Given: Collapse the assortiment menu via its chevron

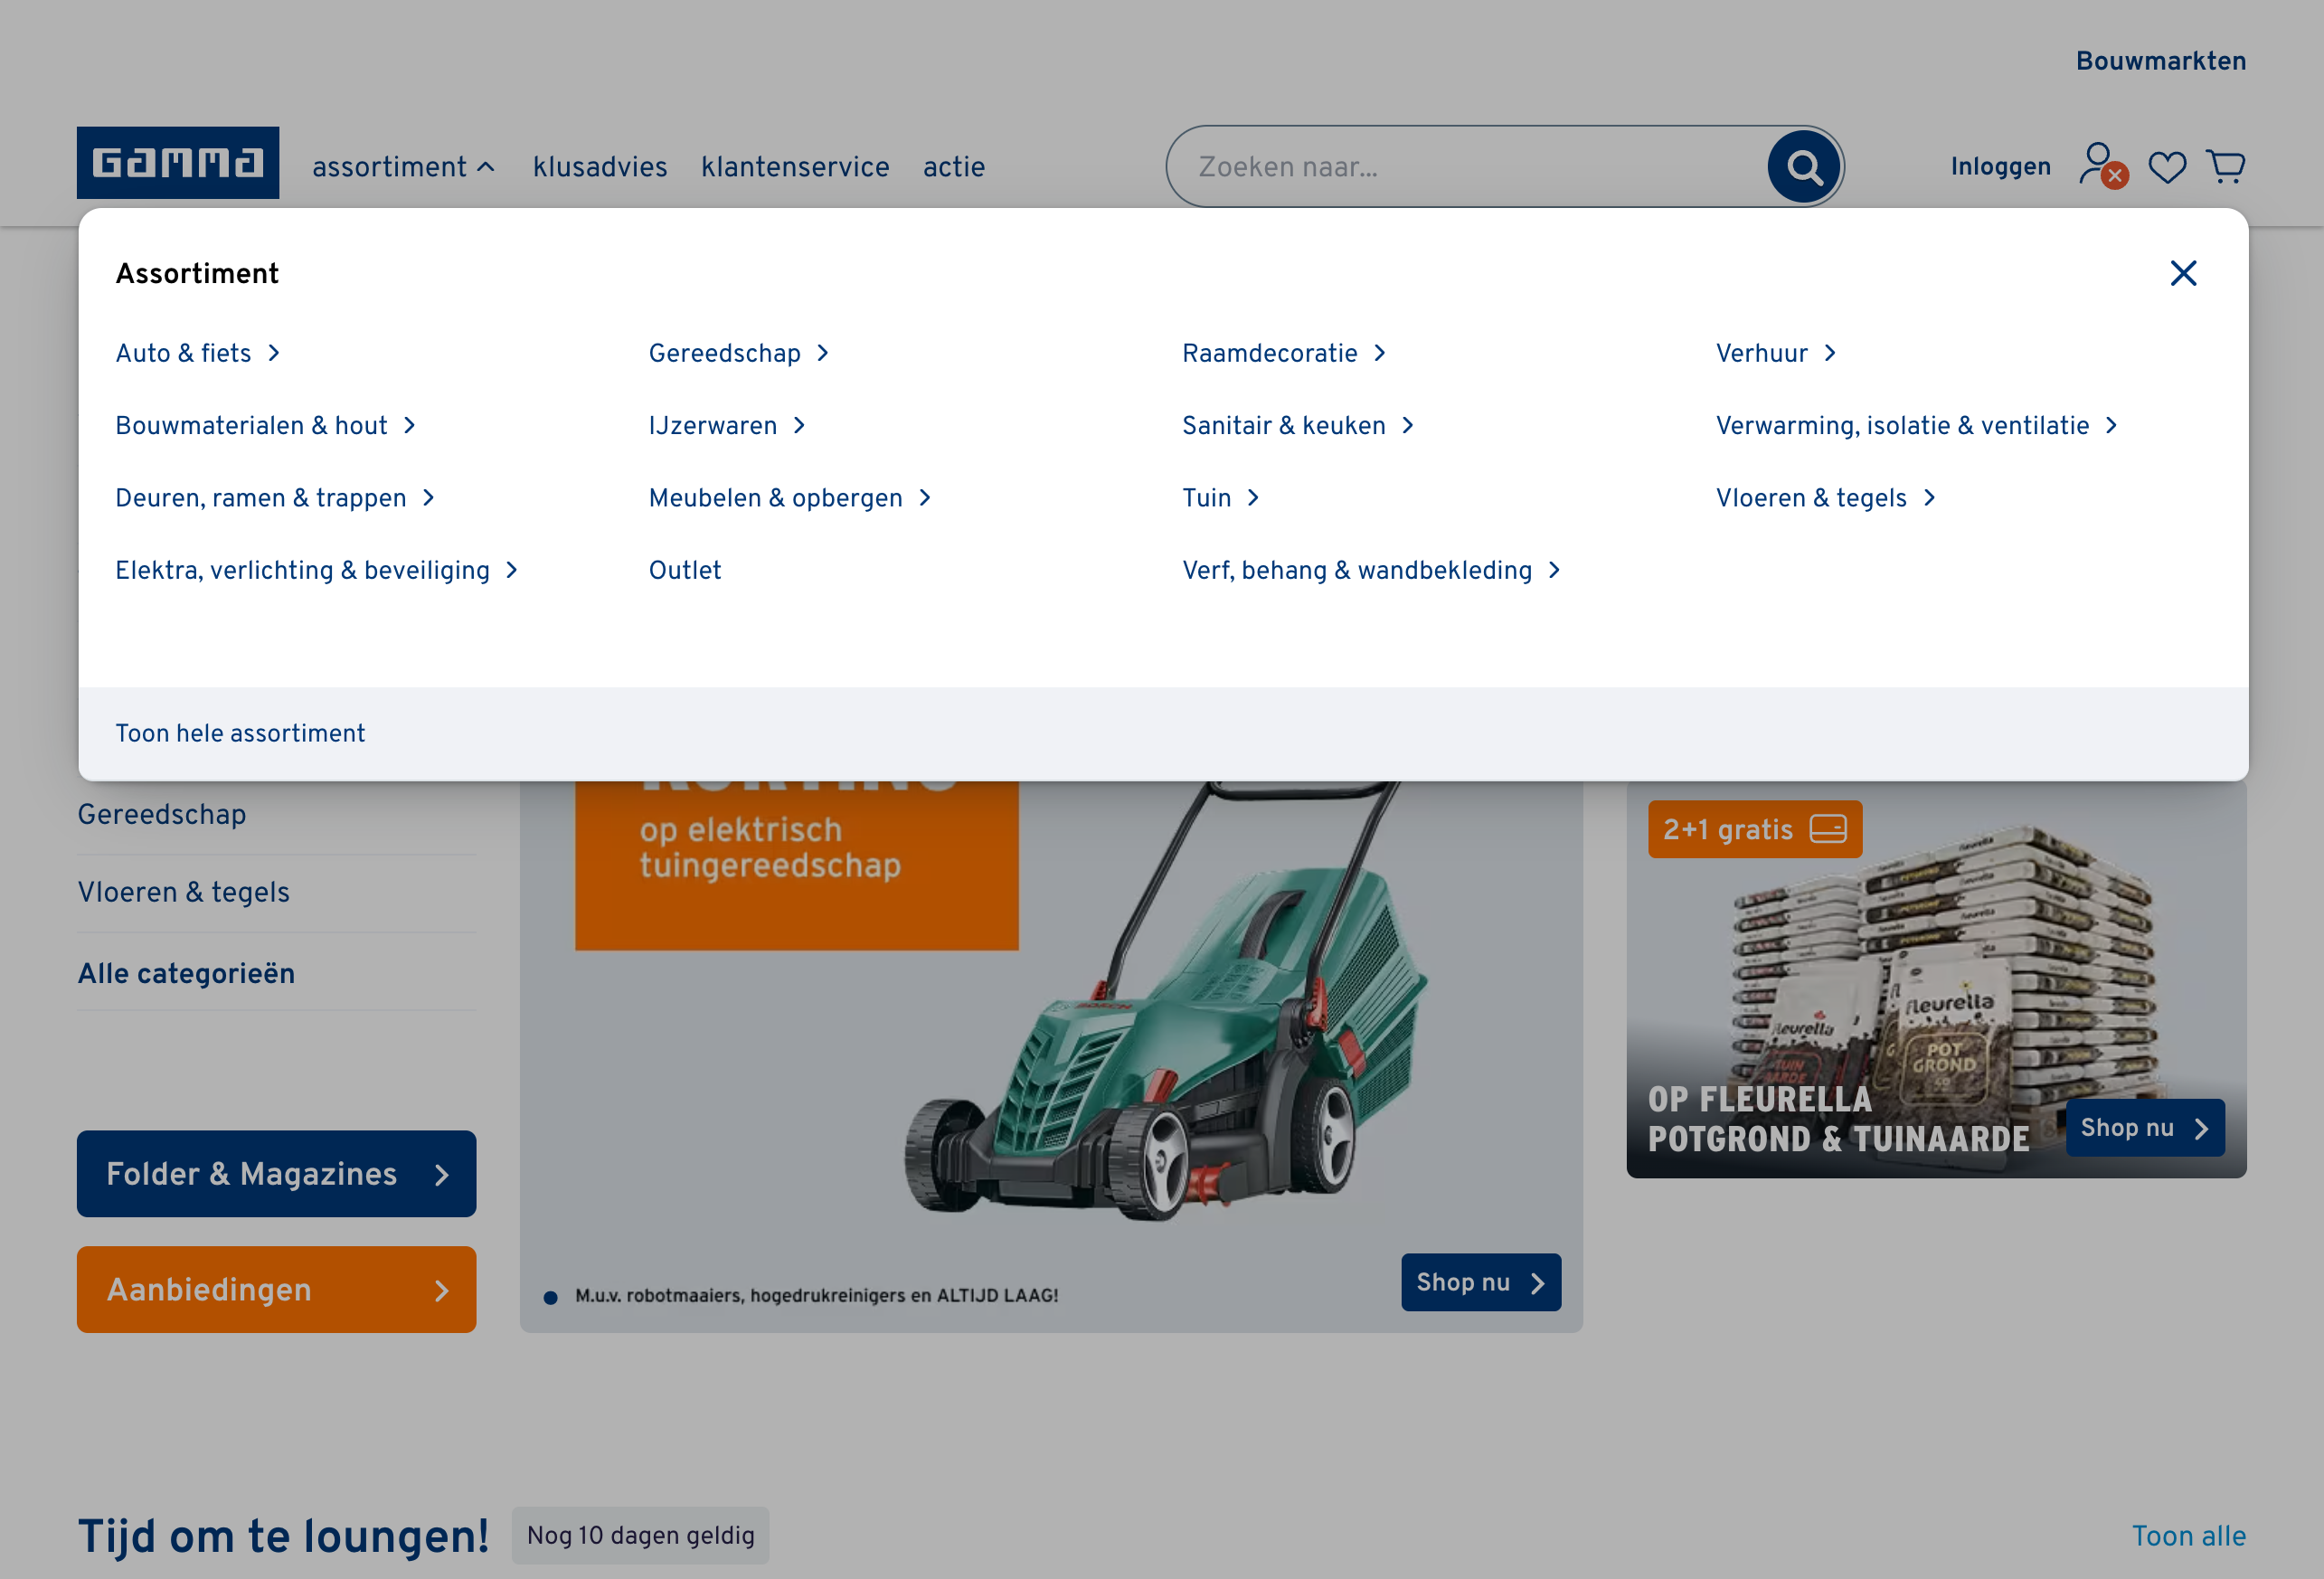Looking at the screenshot, I should [487, 167].
